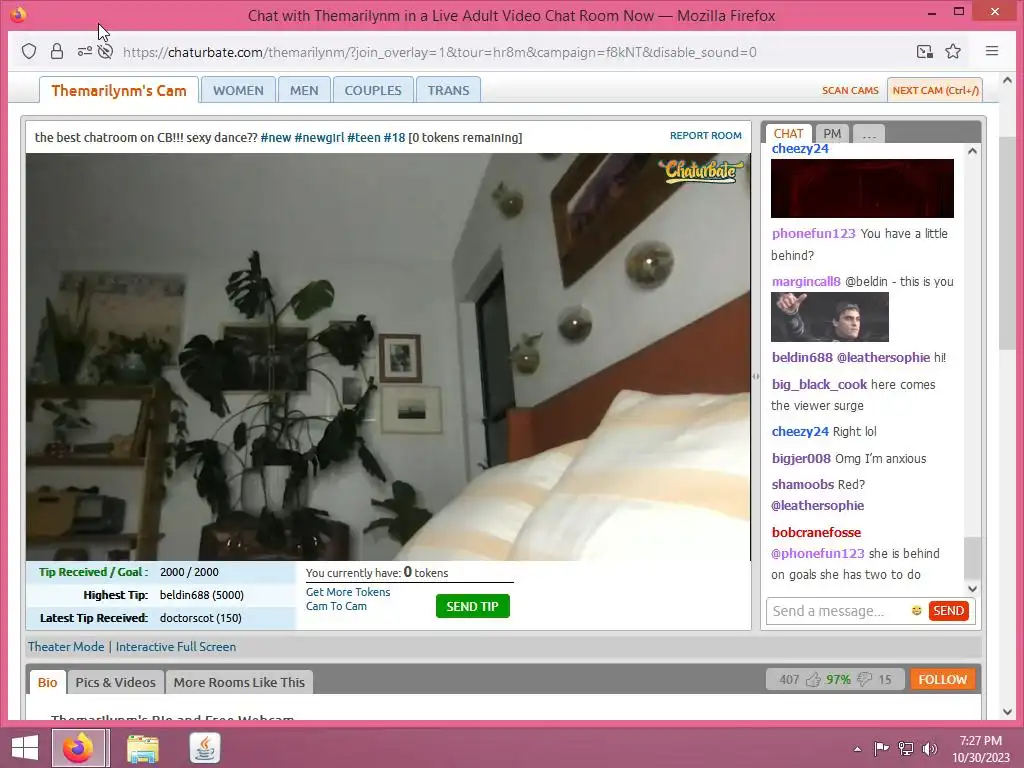Click username phonefun123 in chat
The width and height of the screenshot is (1024, 768).
click(x=813, y=233)
